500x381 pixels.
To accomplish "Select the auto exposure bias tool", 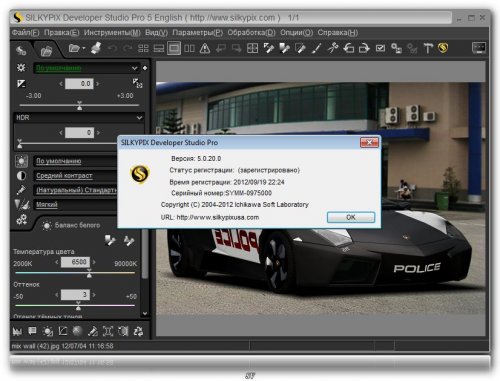I will click(268, 48).
